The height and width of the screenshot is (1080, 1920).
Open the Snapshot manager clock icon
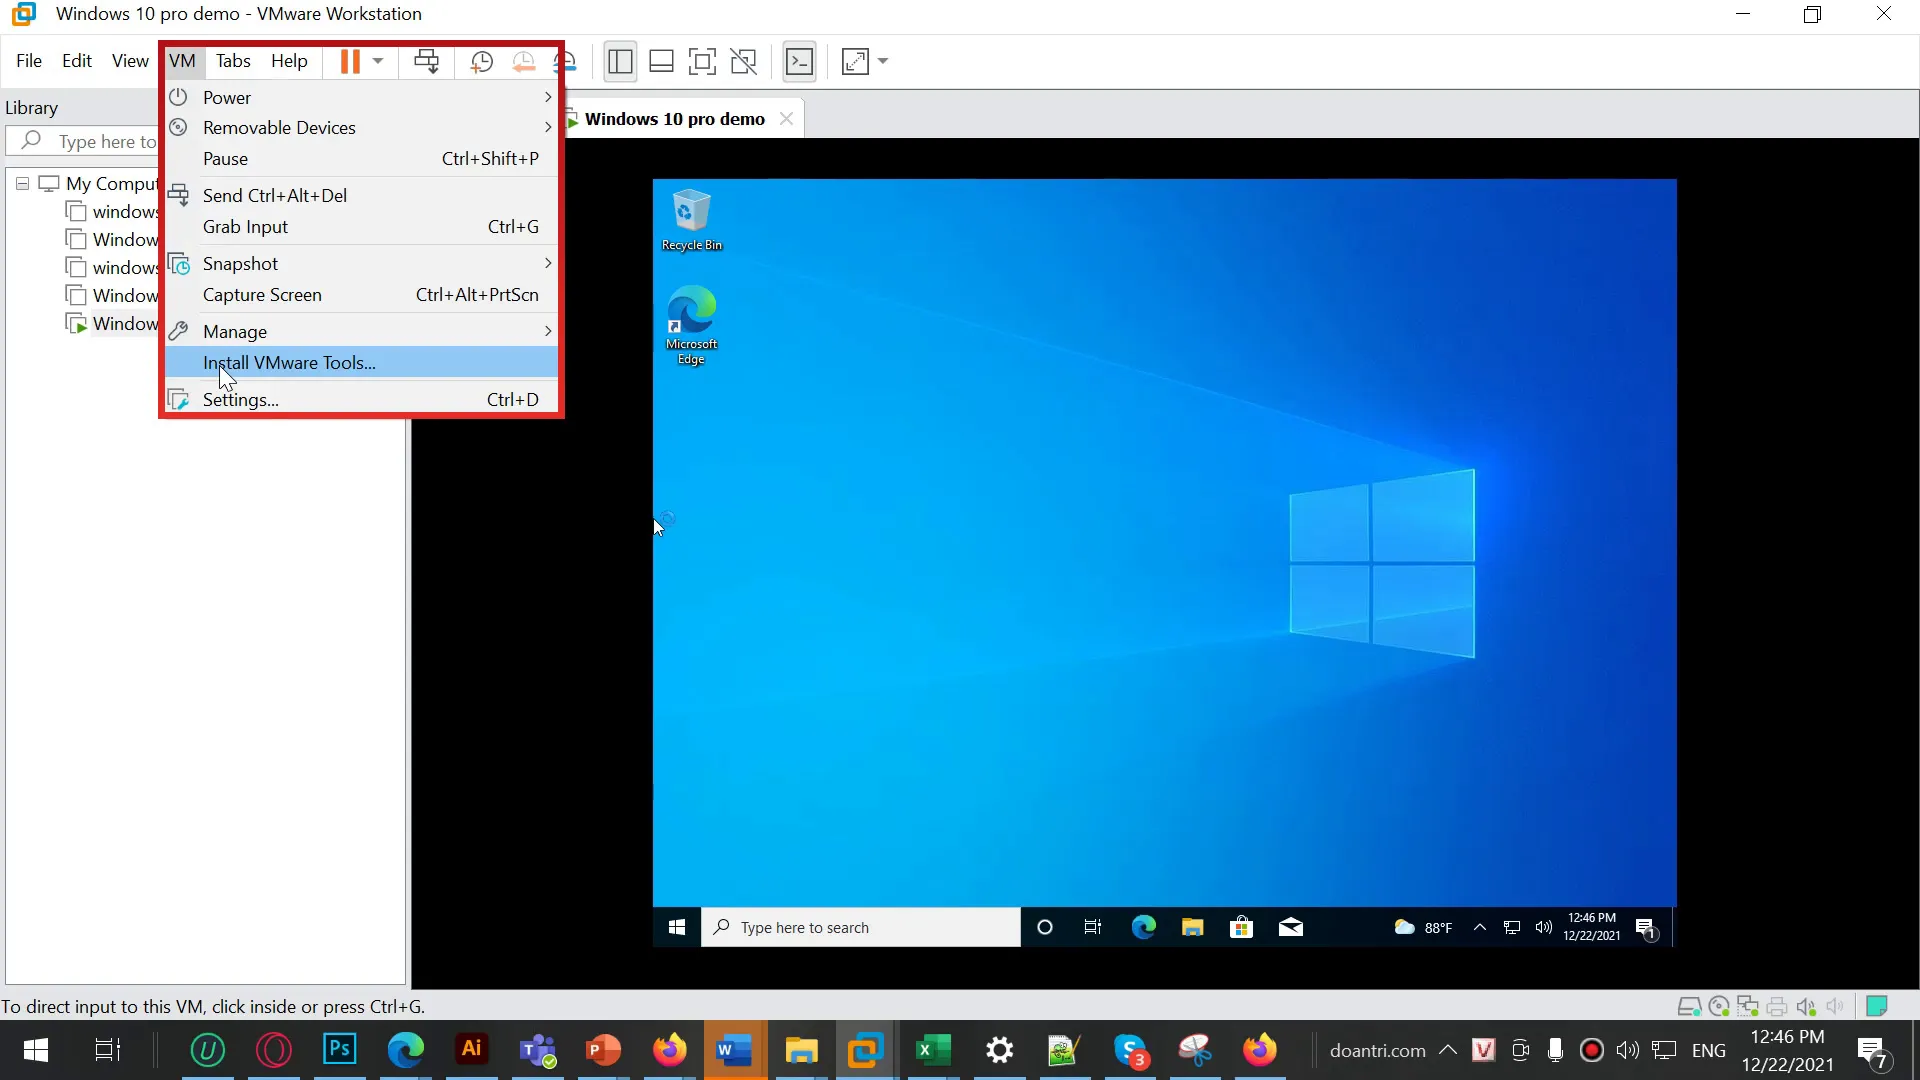pyautogui.click(x=565, y=61)
